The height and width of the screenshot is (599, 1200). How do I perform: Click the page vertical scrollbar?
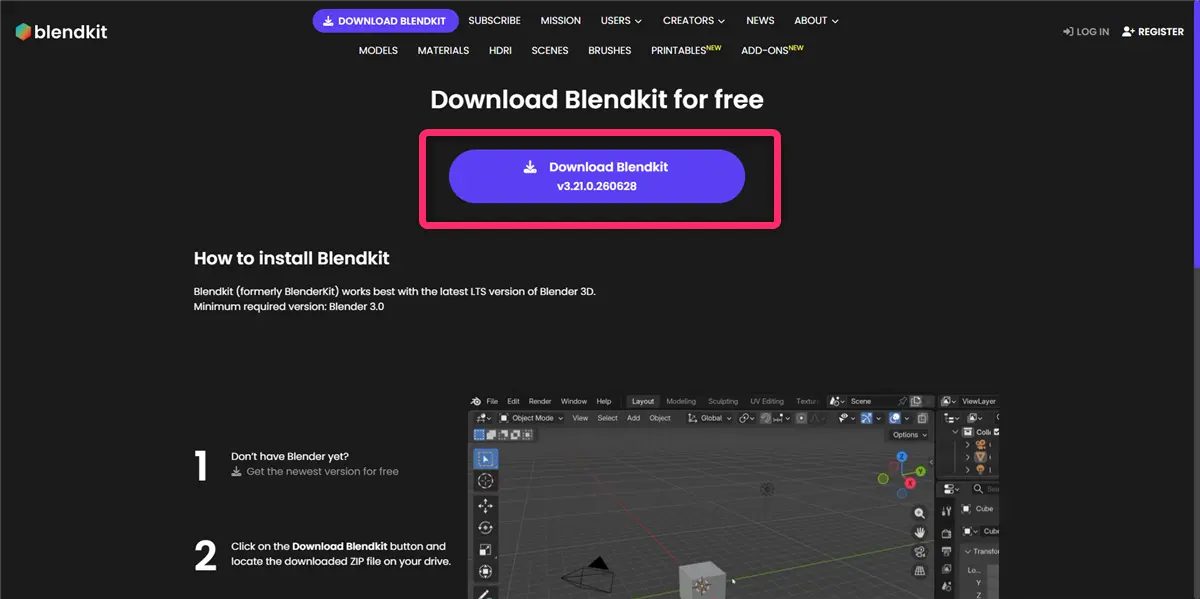point(1196,135)
